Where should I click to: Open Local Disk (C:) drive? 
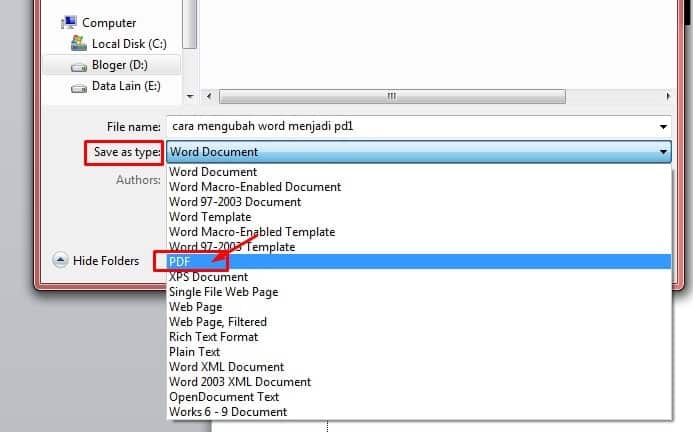129,44
